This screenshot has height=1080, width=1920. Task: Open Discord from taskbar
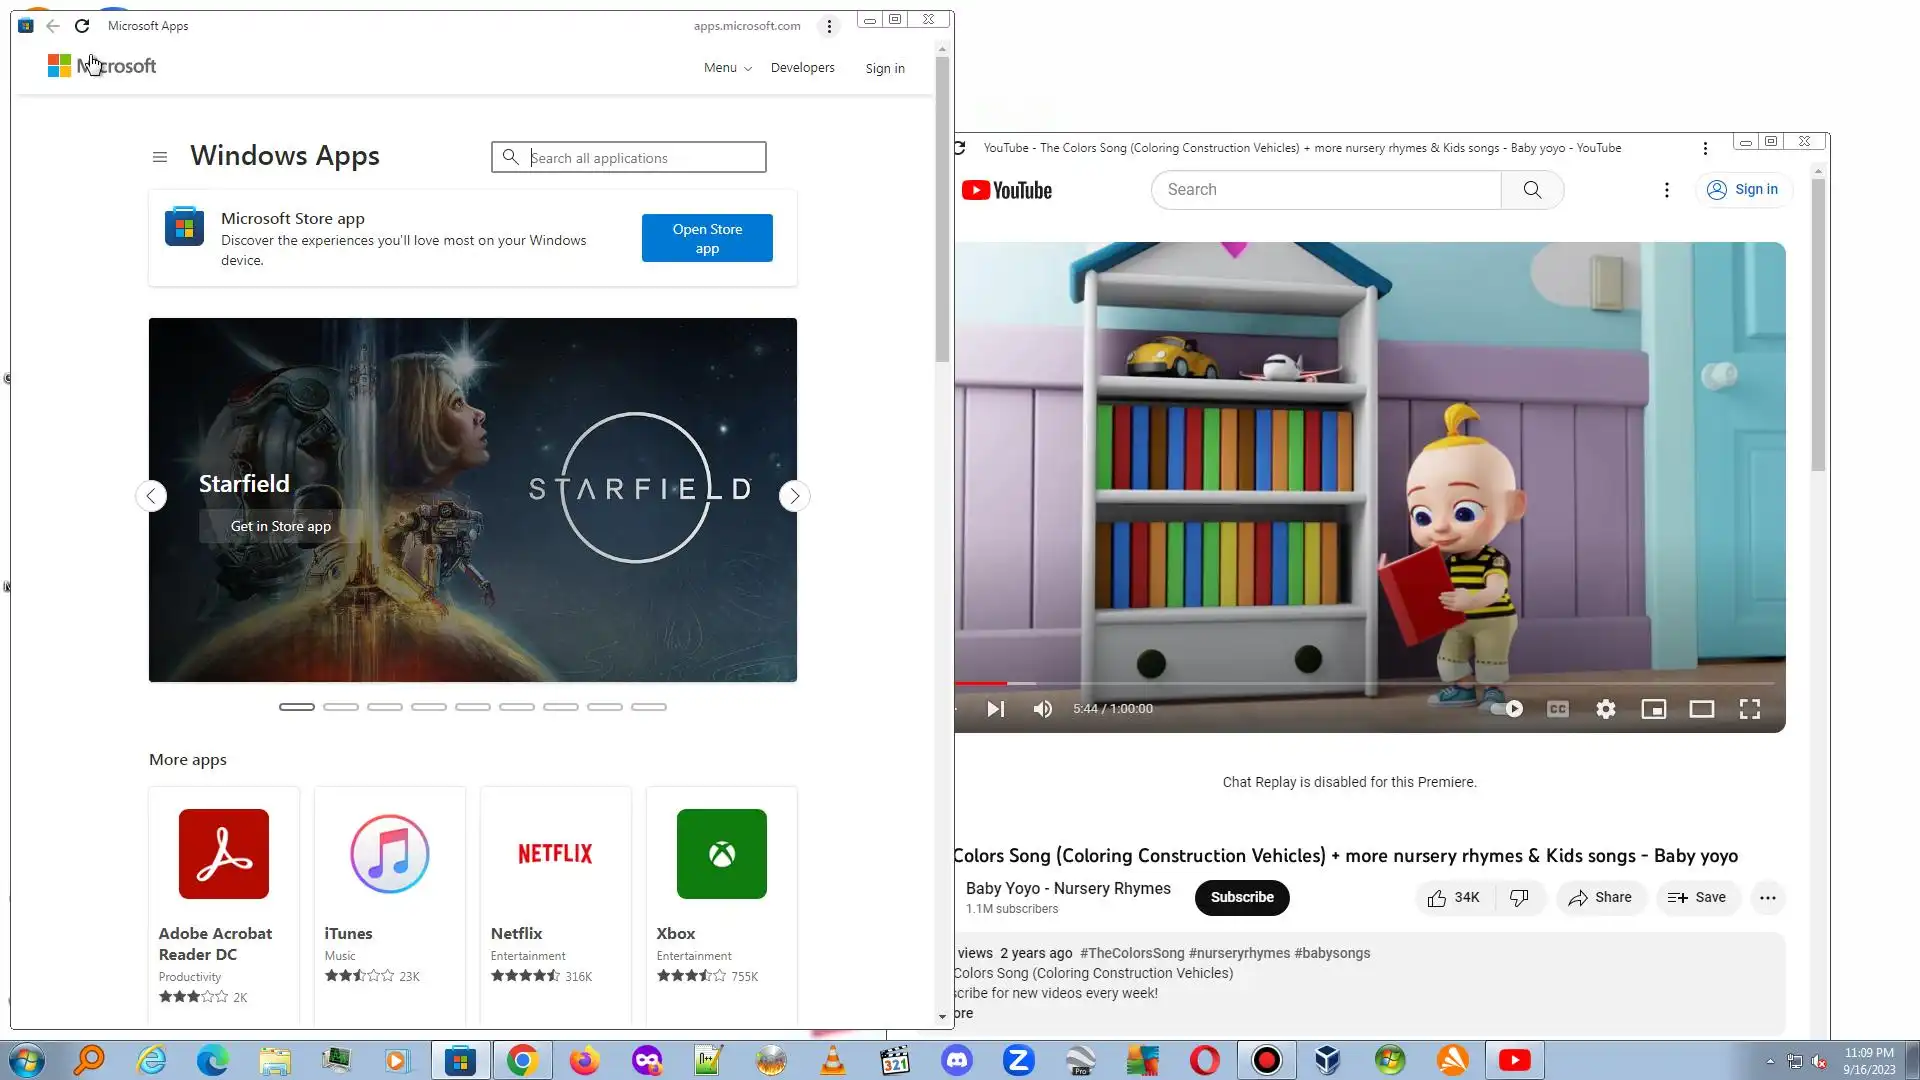point(957,1060)
